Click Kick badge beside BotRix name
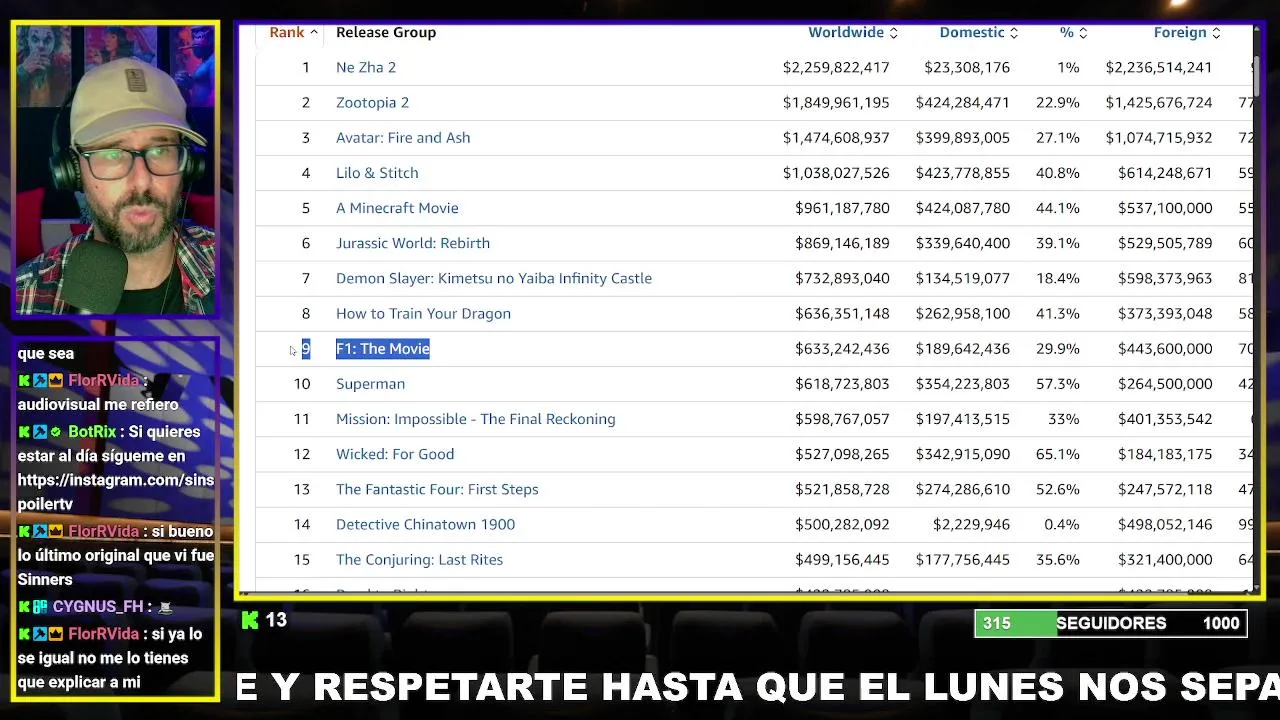Image resolution: width=1280 pixels, height=720 pixels. tap(24, 432)
